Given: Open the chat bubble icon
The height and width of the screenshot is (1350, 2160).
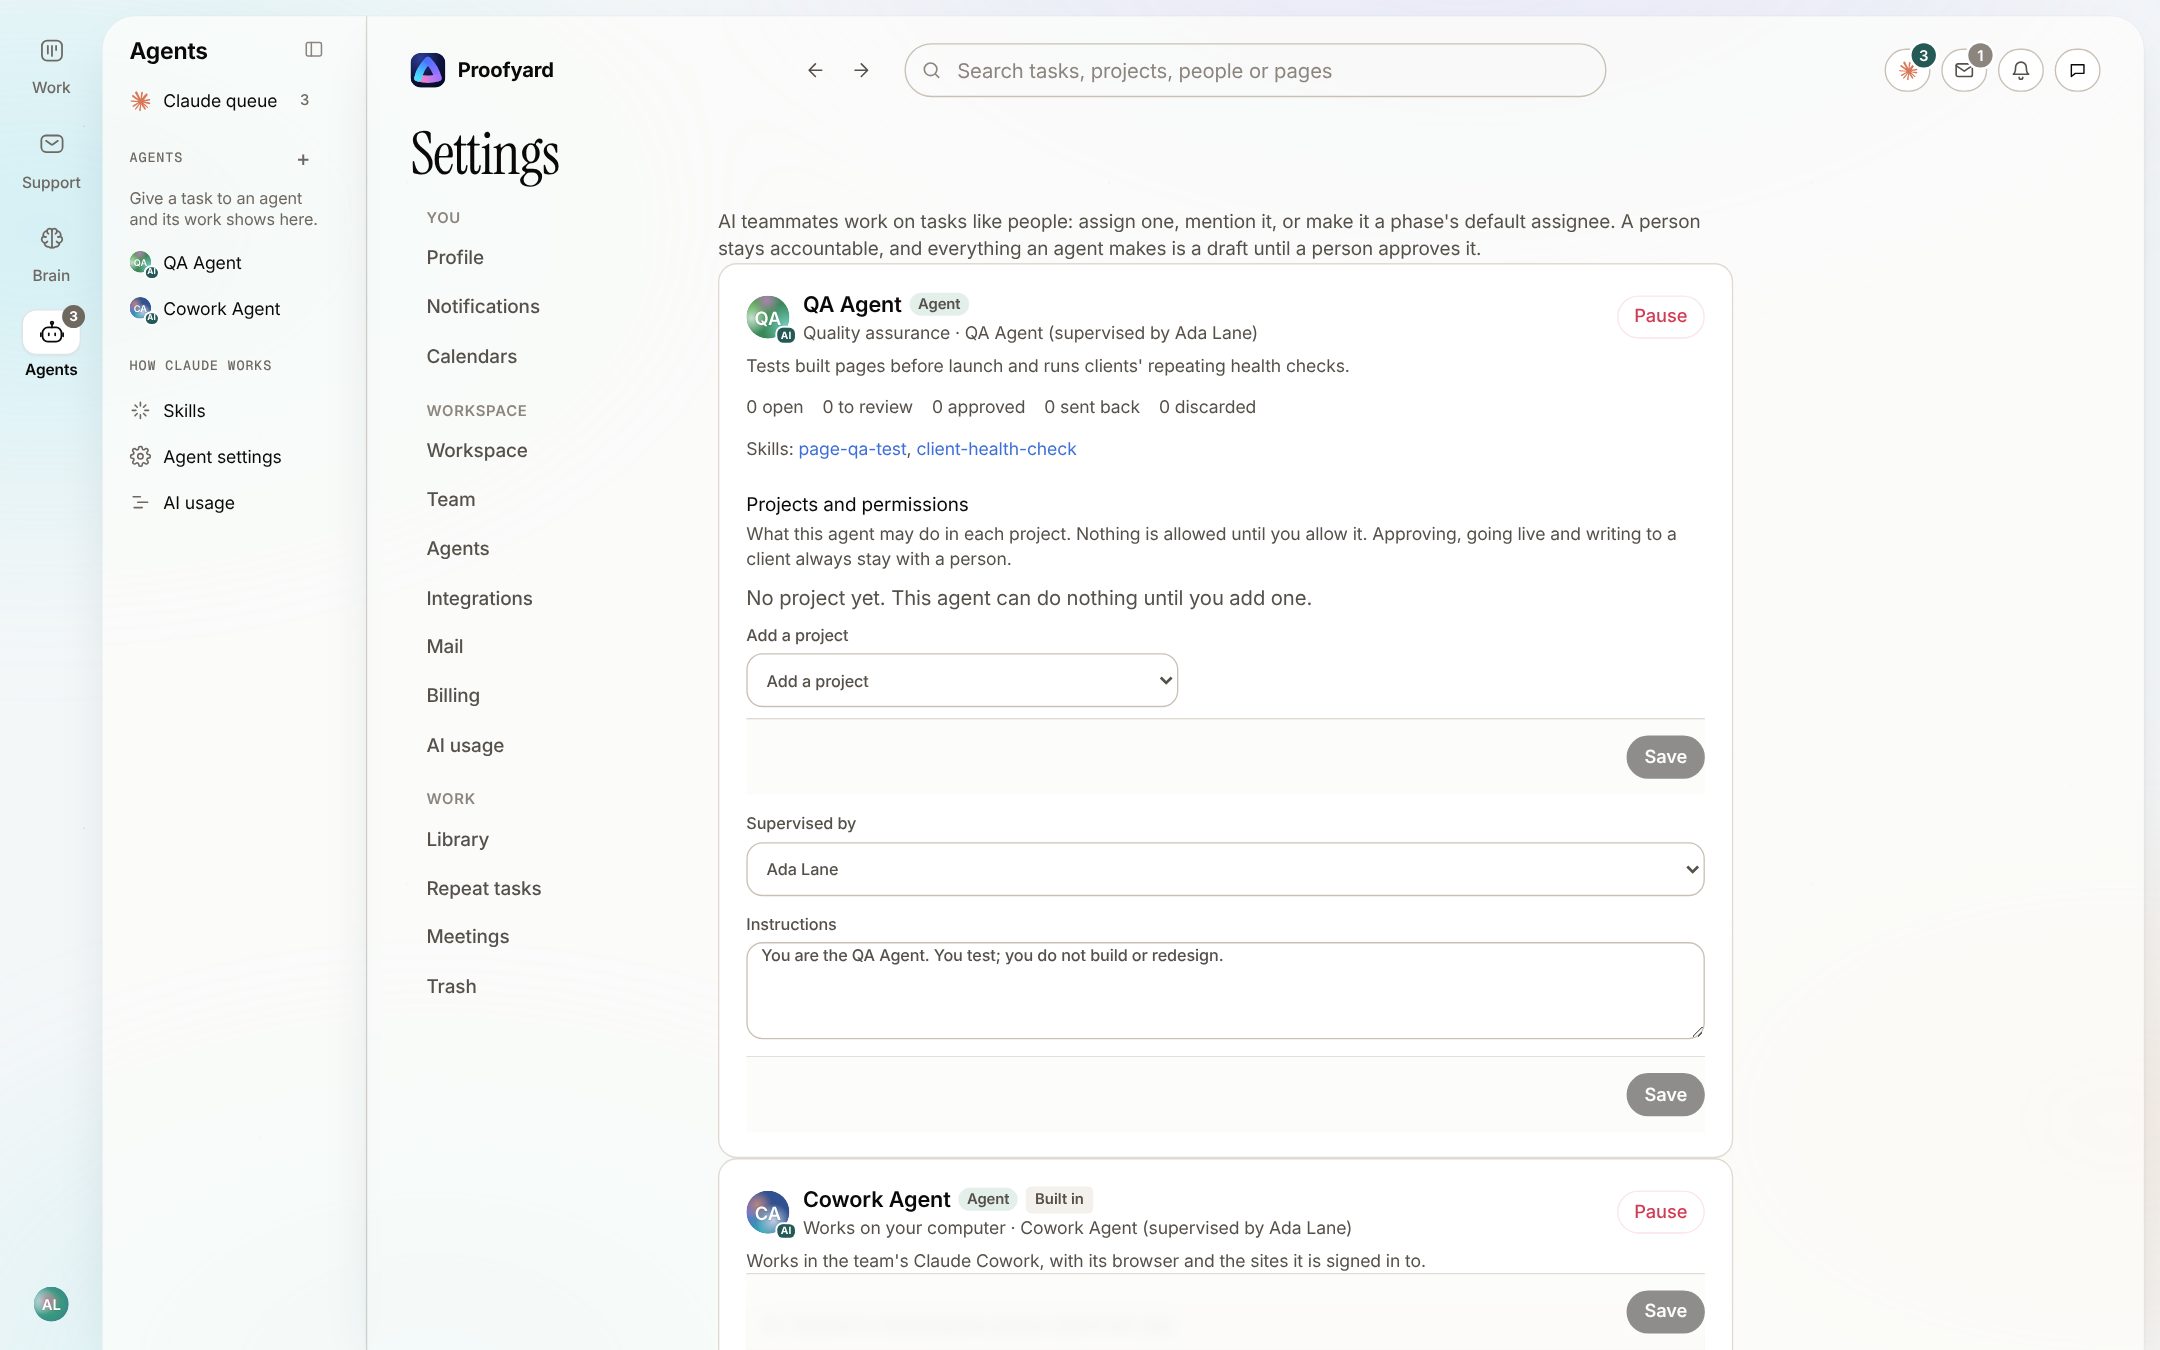Looking at the screenshot, I should (x=2077, y=70).
